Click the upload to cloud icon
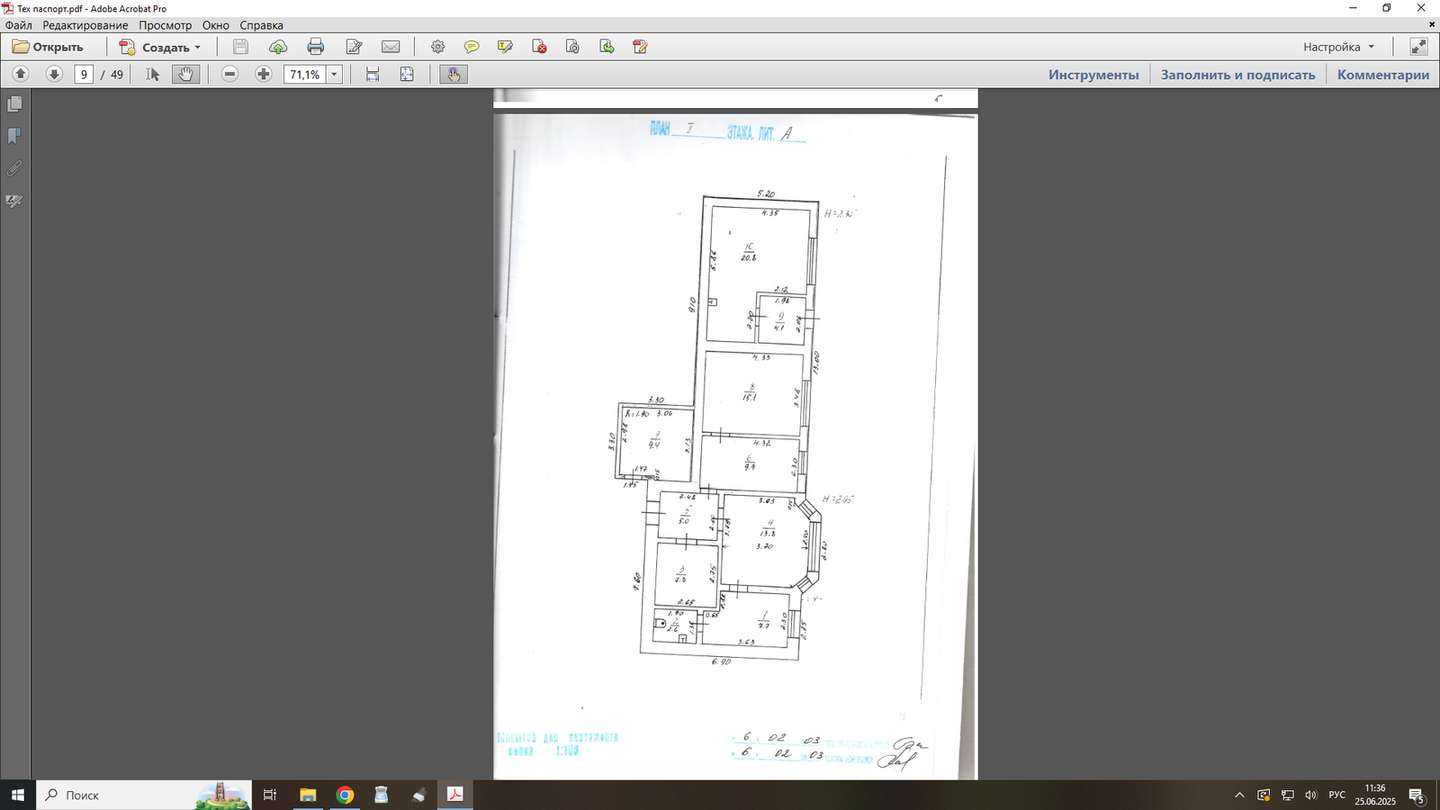 [278, 47]
